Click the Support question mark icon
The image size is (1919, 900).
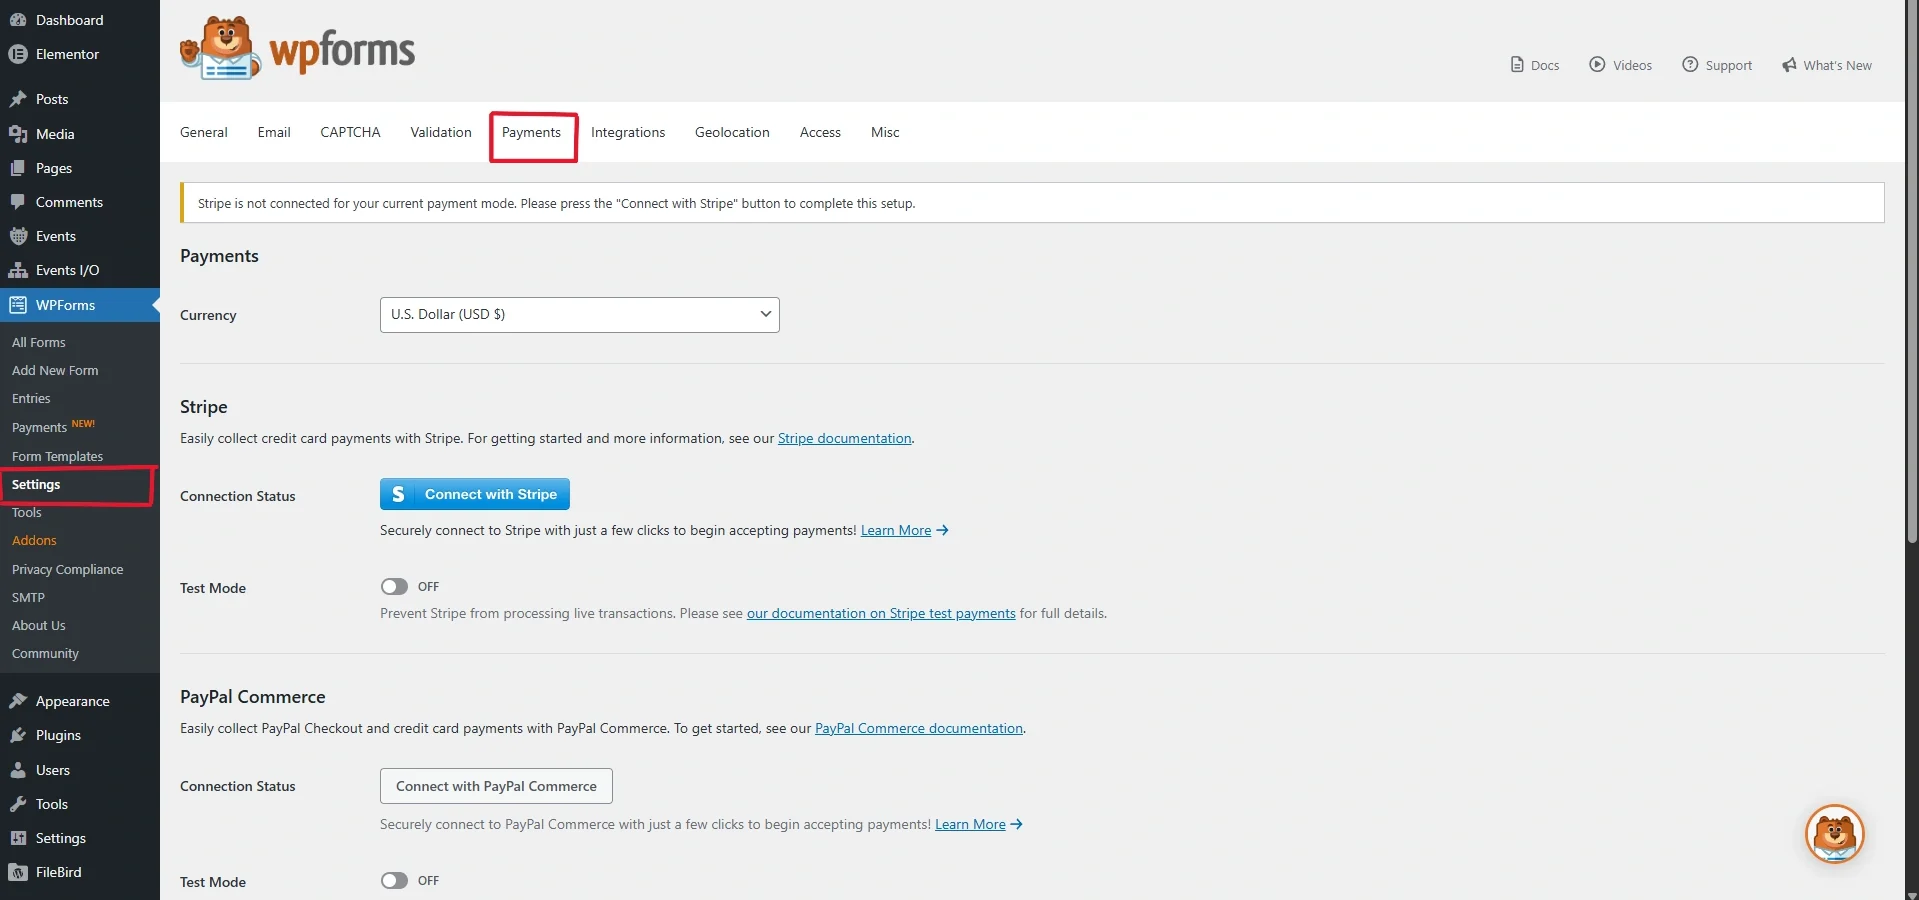pyautogui.click(x=1690, y=64)
